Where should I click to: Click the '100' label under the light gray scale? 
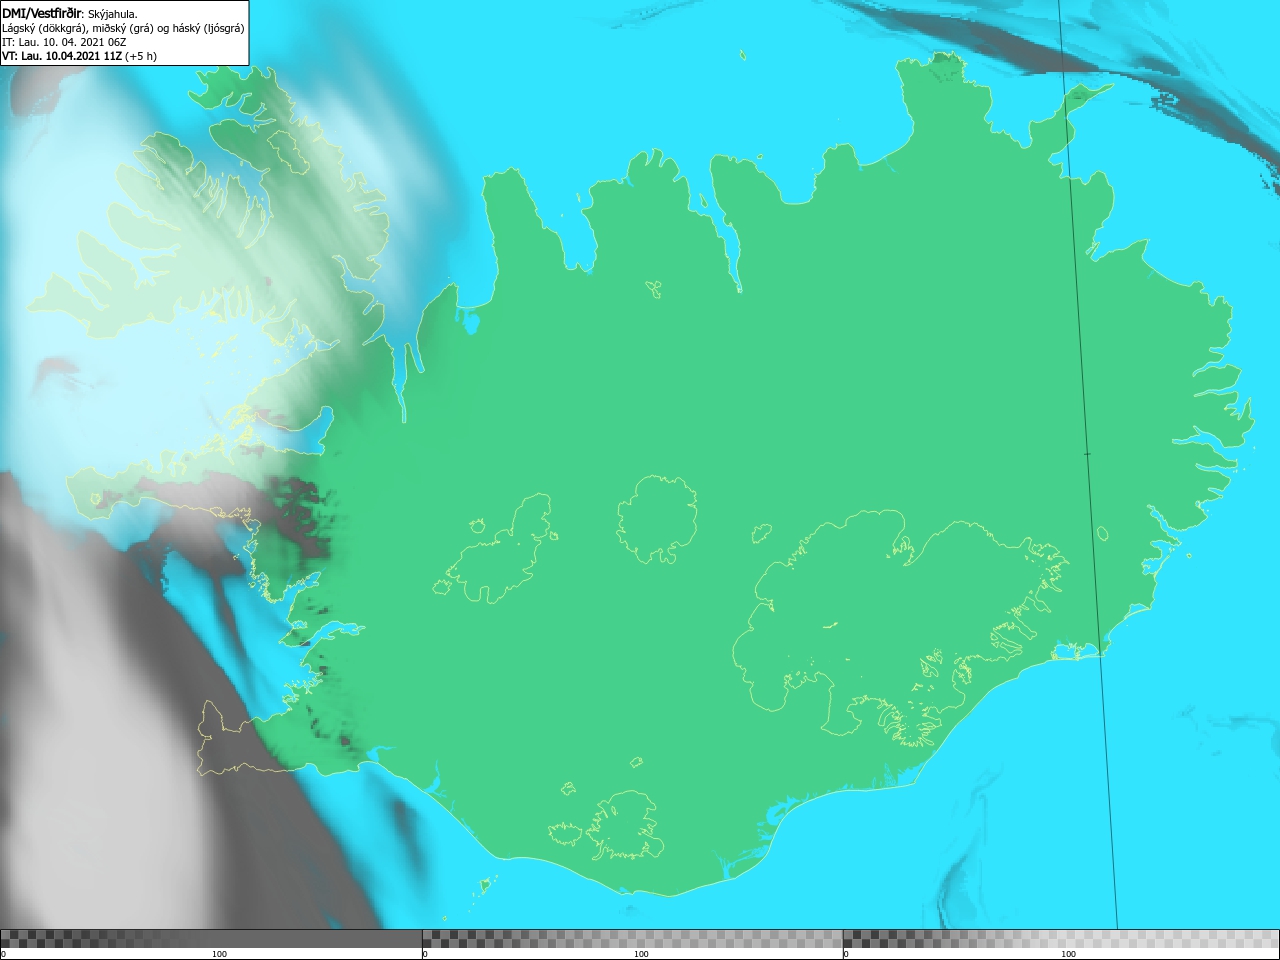1068,954
